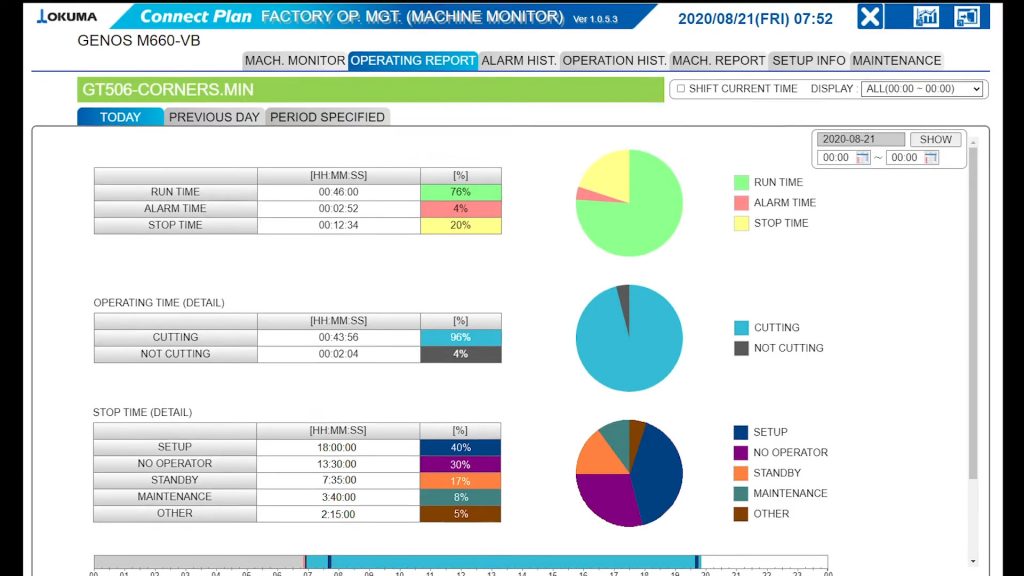The width and height of the screenshot is (1024, 576).
Task: Enable the SHIFT CURRENT TIME checkbox
Action: click(x=681, y=89)
